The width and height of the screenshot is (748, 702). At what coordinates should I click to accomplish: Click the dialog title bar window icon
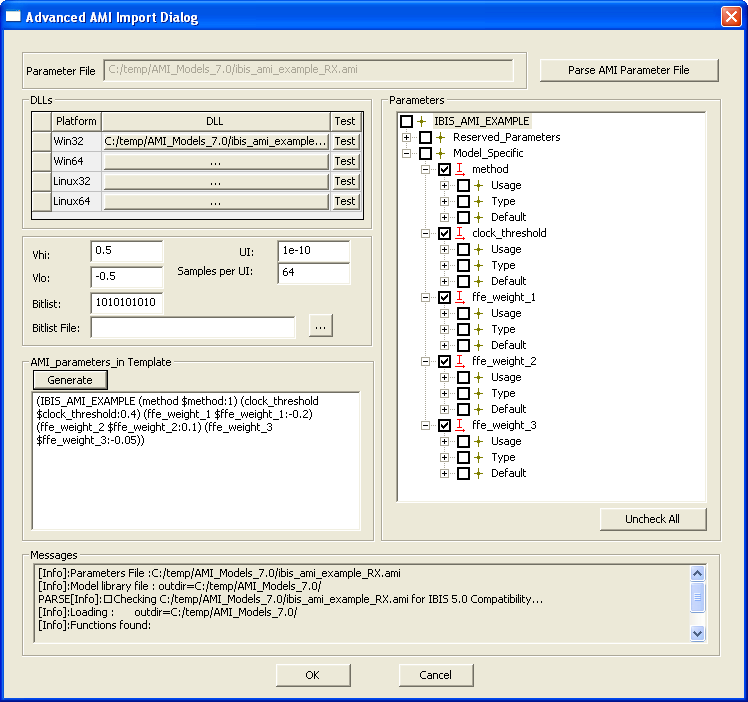pyautogui.click(x=14, y=17)
